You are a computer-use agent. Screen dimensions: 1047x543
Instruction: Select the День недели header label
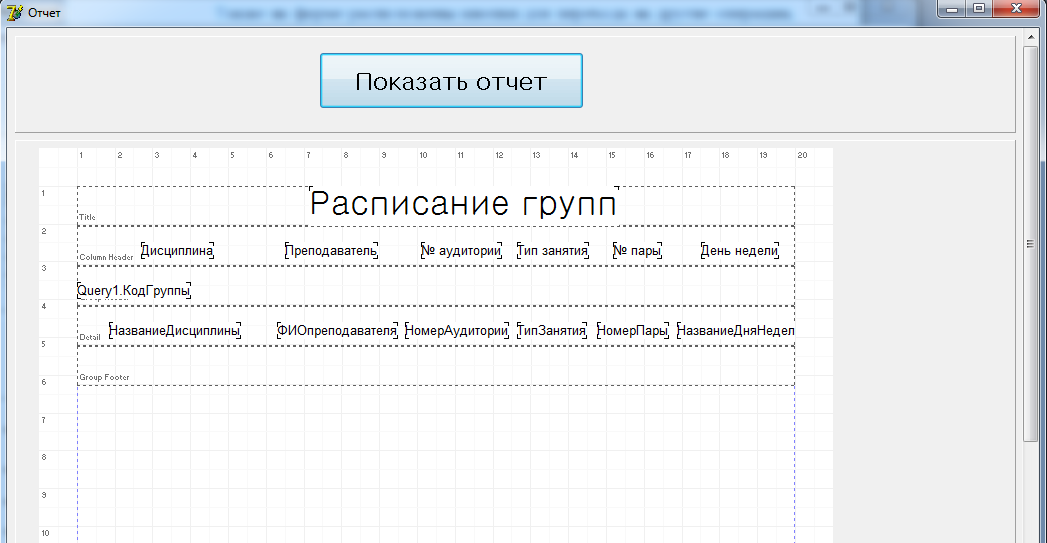coord(739,251)
